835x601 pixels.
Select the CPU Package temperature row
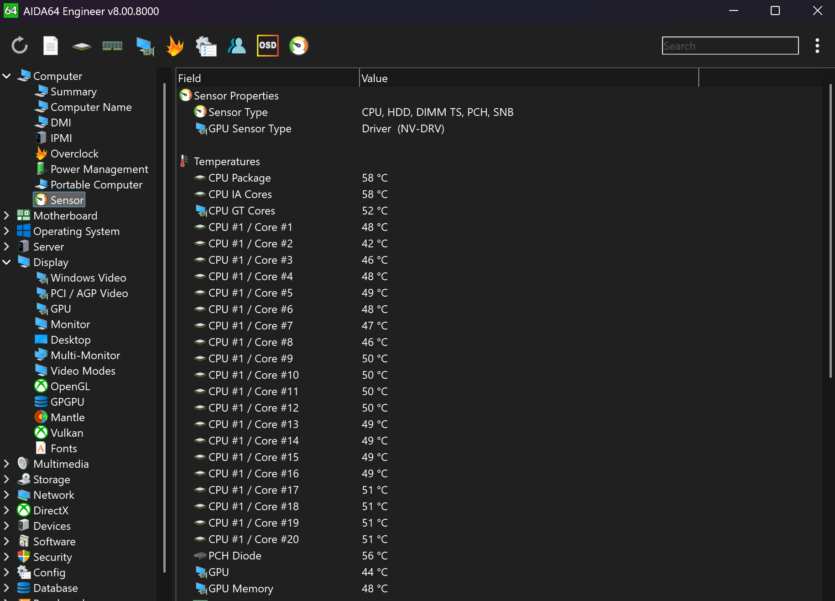click(501, 178)
